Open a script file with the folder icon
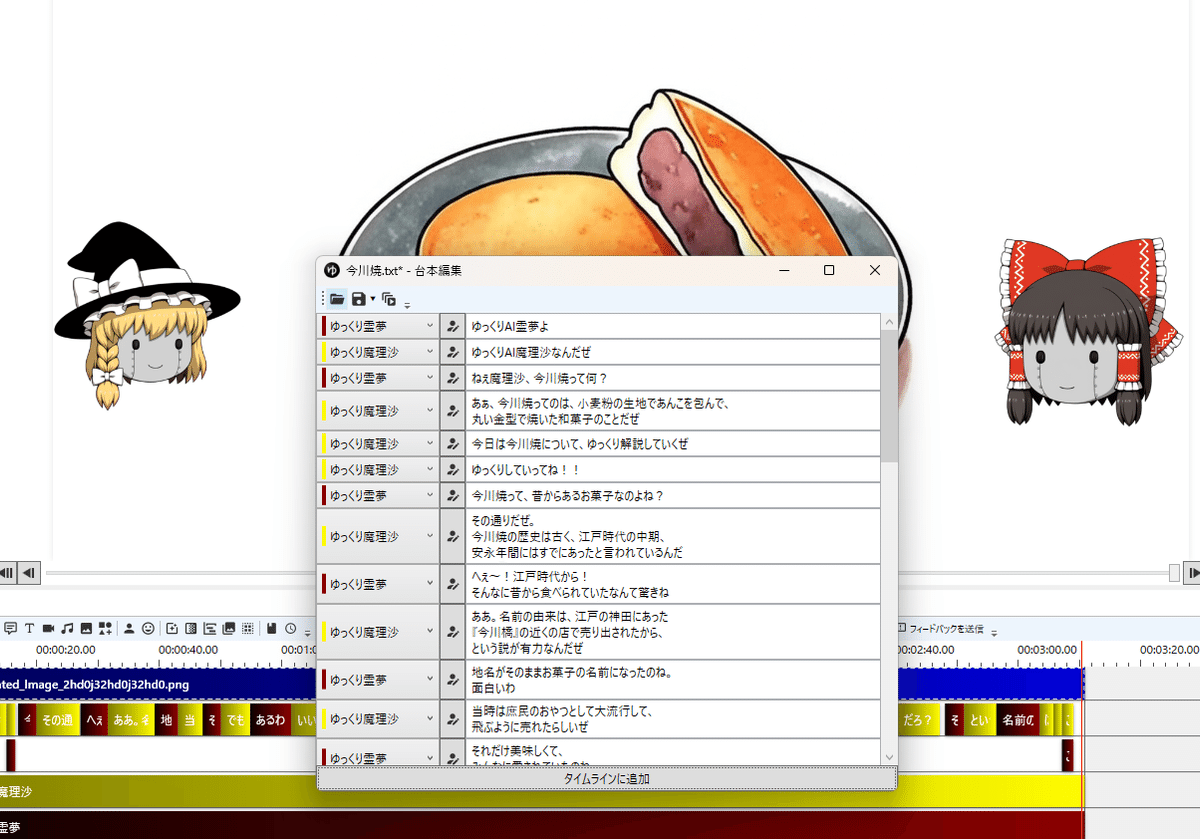Screen dimensions: 1200x839 coord(337,298)
